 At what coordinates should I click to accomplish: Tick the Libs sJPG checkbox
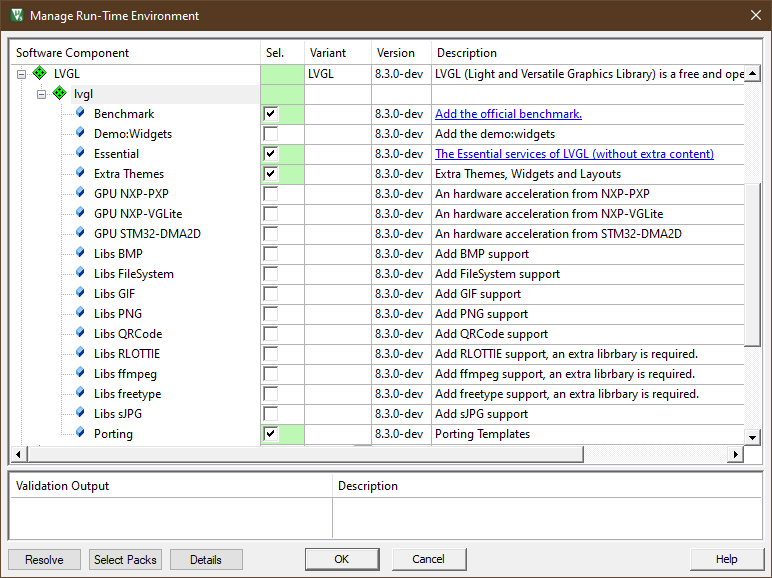coord(270,414)
